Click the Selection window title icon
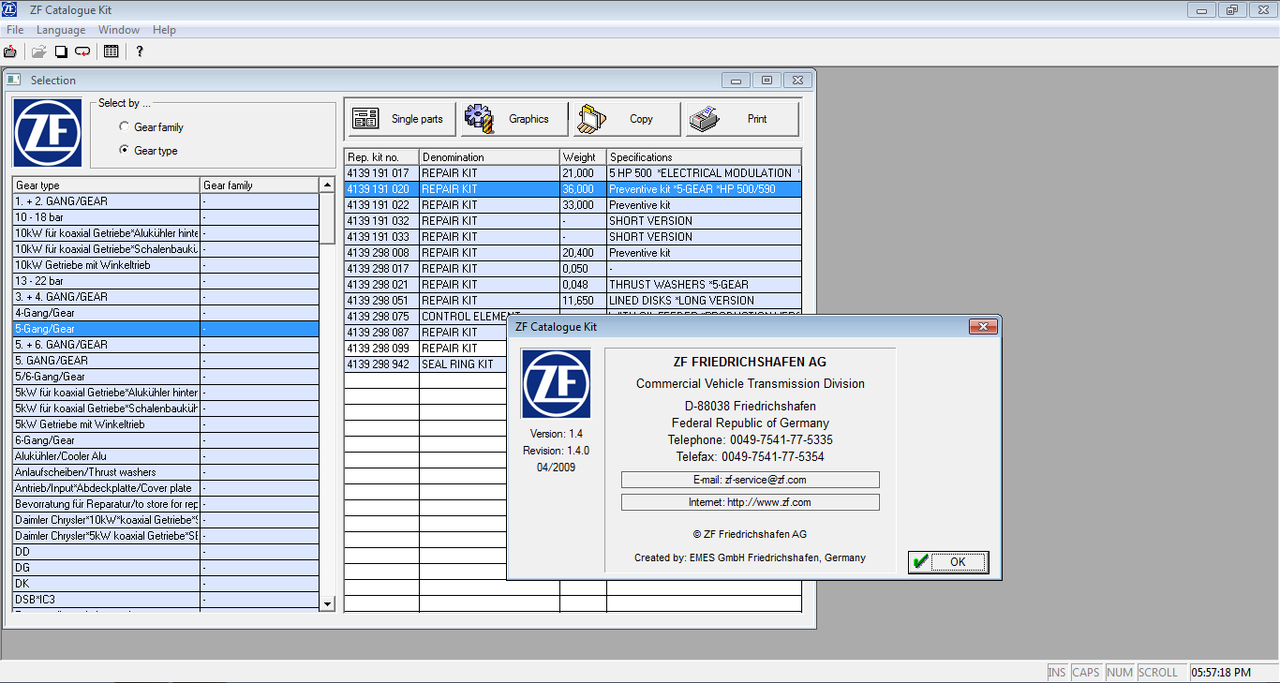The width and height of the screenshot is (1280, 683). [15, 80]
